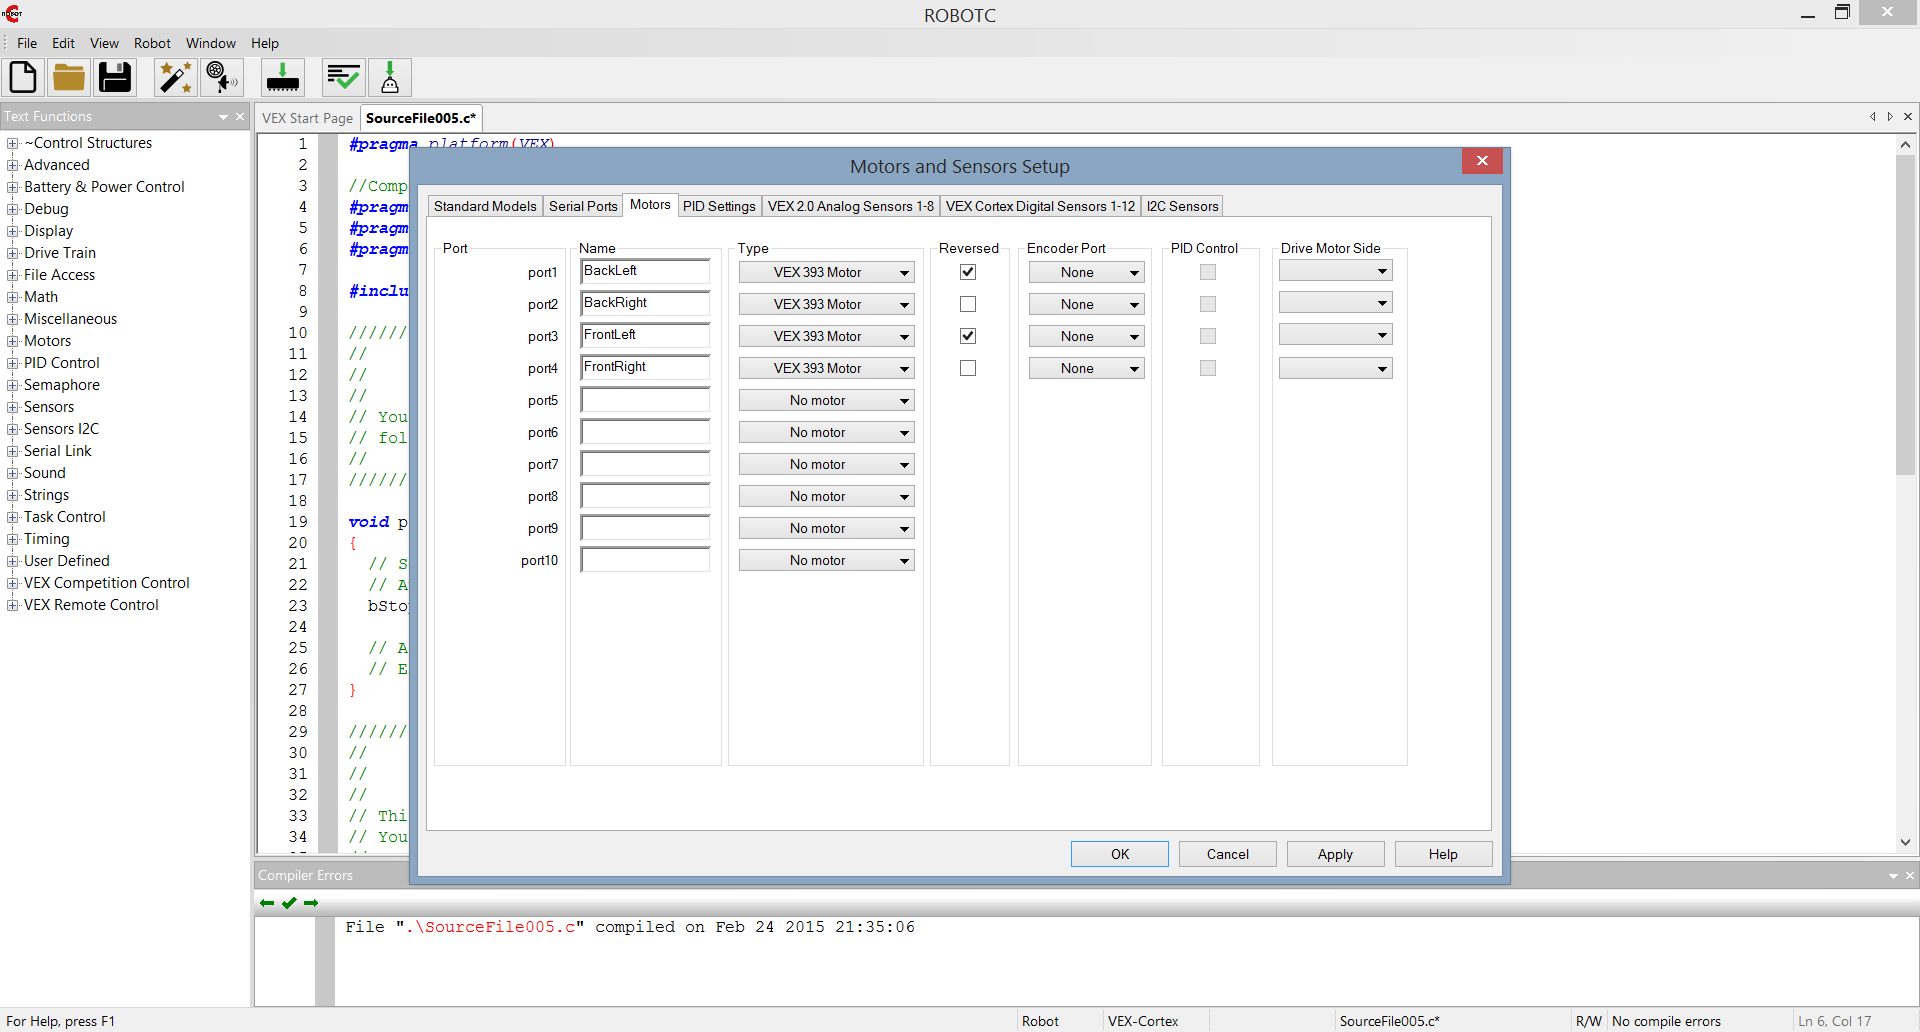Viewport: 1920px width, 1032px height.
Task: Click the 'No compile errors' status text
Action: (x=1666, y=1021)
